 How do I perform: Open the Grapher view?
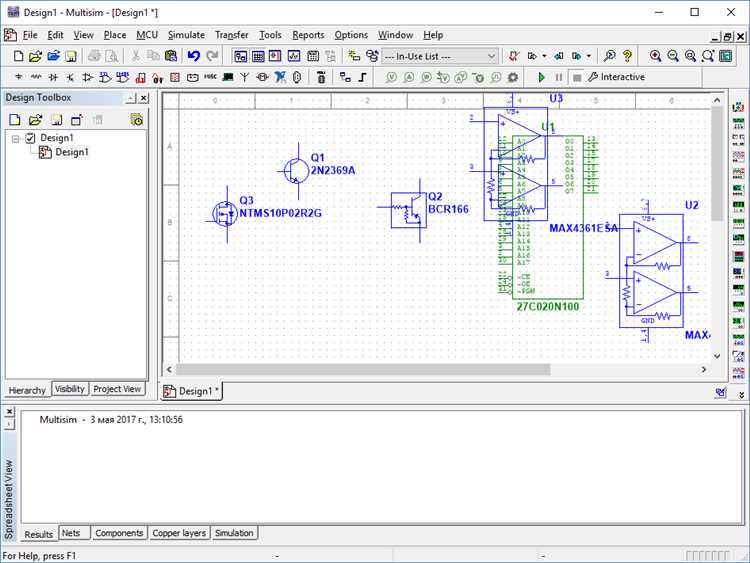(294, 56)
